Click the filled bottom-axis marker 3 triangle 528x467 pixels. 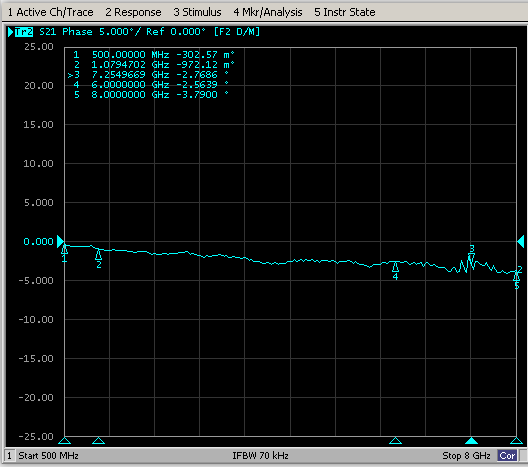[471, 440]
